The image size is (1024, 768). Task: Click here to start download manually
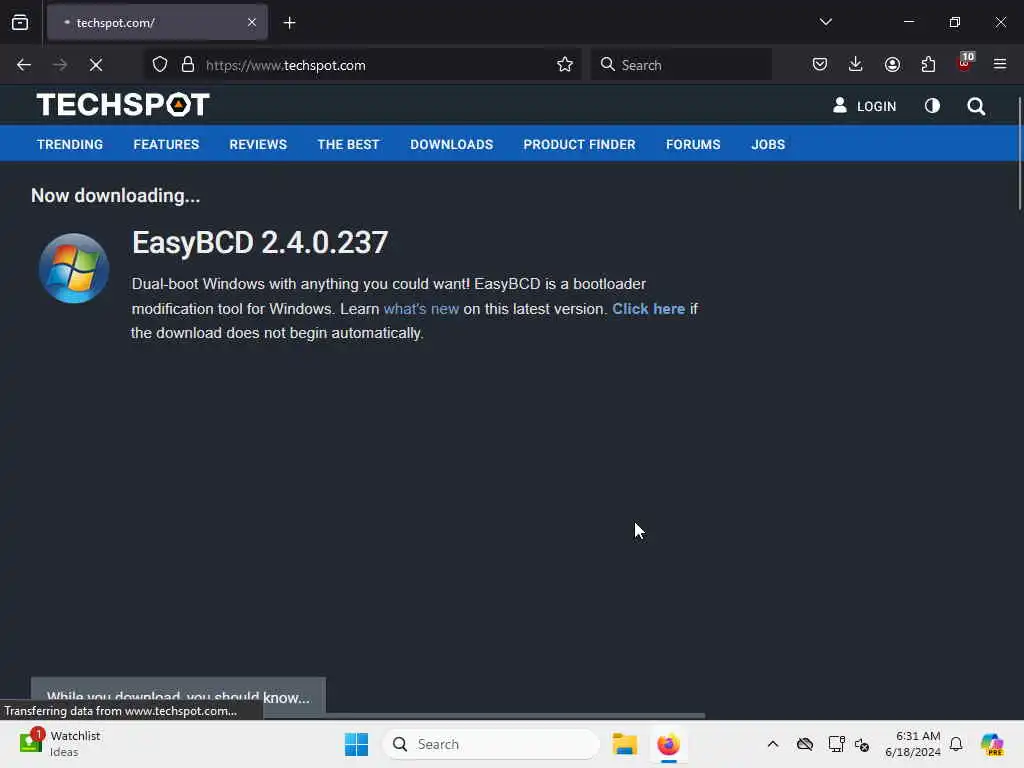648,309
